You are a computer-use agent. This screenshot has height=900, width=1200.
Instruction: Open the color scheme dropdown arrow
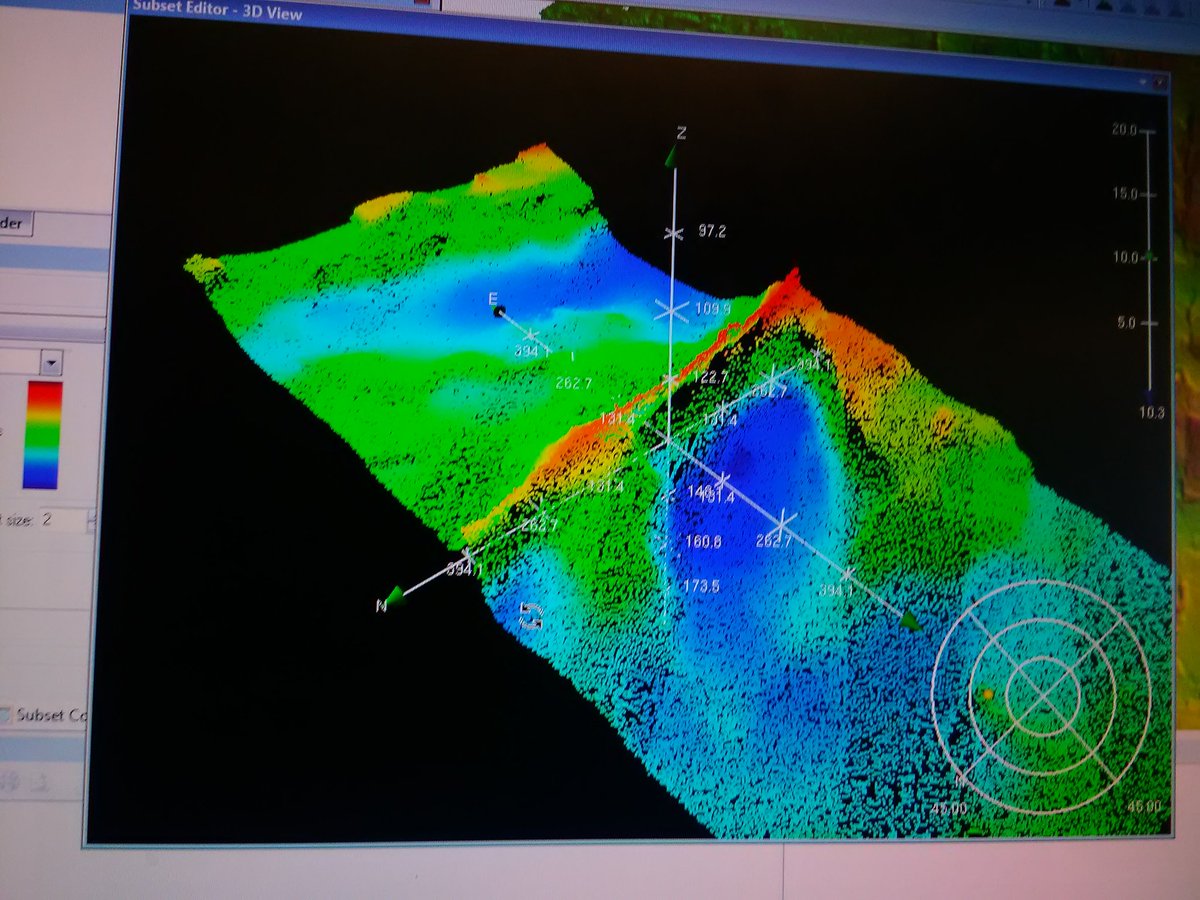point(50,364)
